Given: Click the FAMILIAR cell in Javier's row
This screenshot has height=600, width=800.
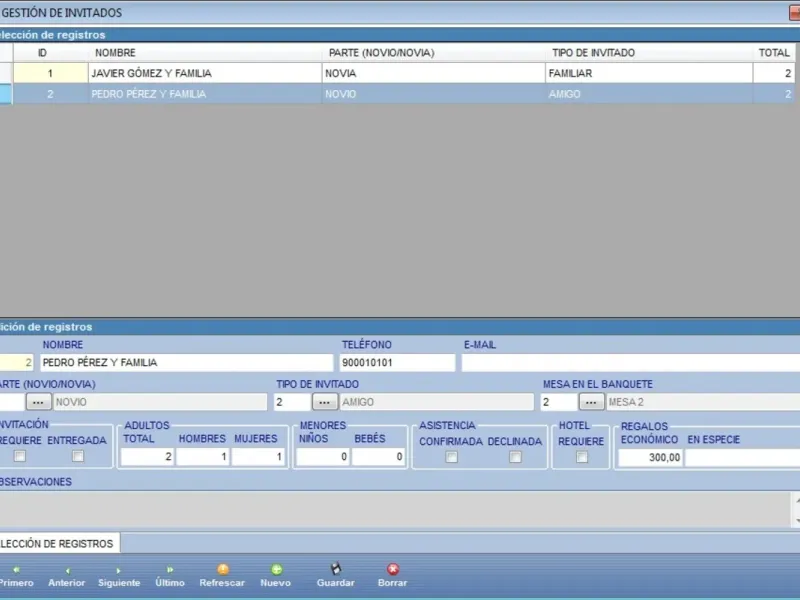Looking at the screenshot, I should coord(649,73).
